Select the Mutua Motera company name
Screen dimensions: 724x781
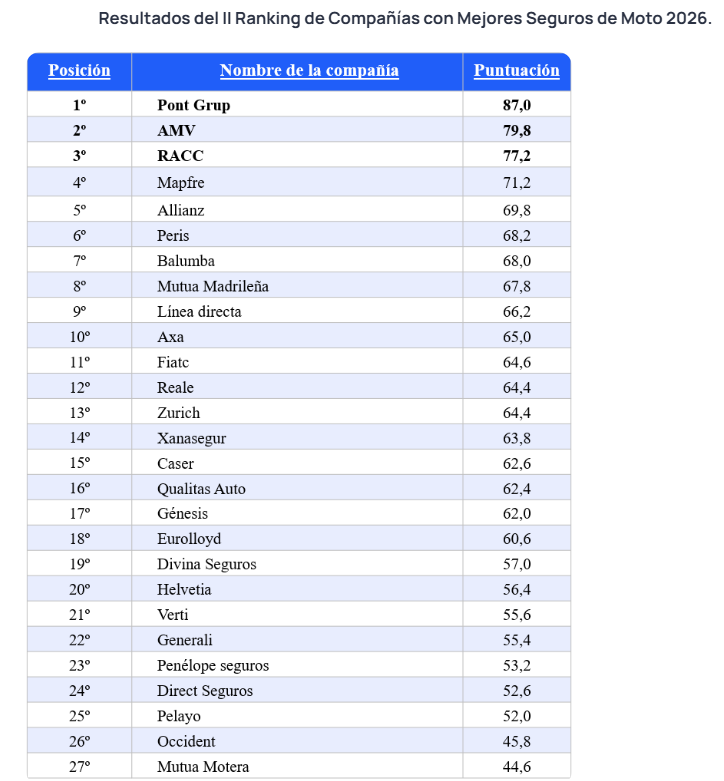click(x=203, y=767)
